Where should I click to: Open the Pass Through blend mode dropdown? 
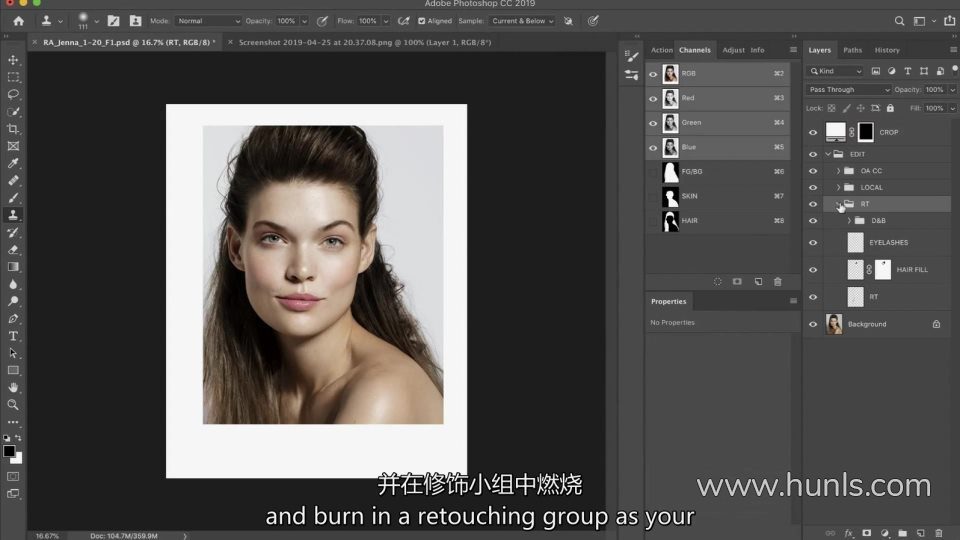coord(848,89)
